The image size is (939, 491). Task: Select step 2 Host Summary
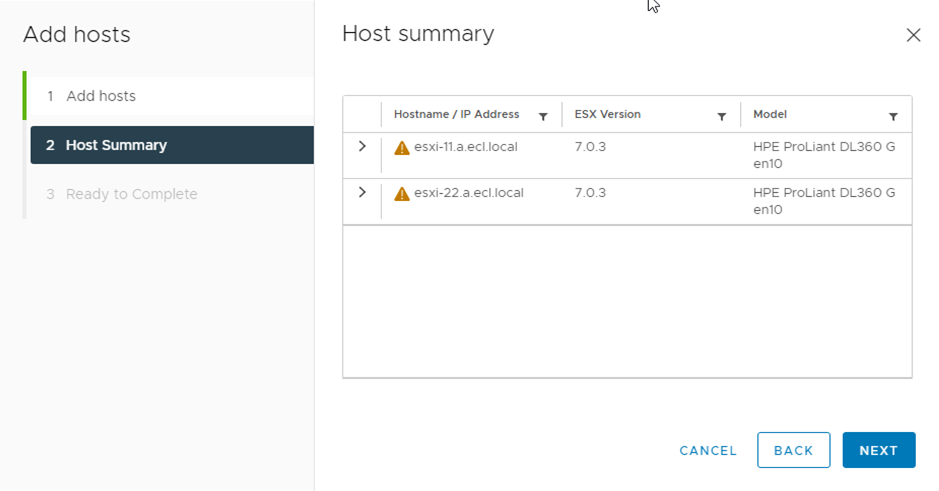pyautogui.click(x=116, y=145)
